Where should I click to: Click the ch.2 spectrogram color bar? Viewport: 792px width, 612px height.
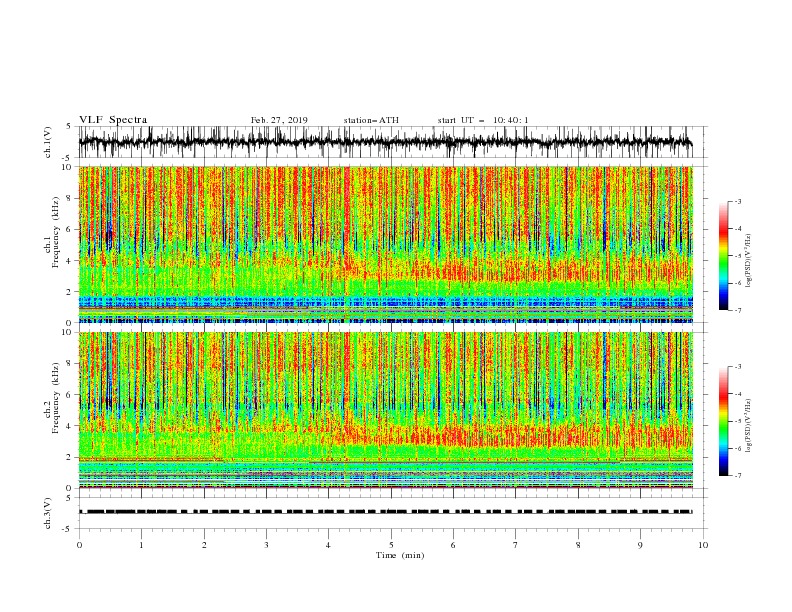tap(723, 421)
